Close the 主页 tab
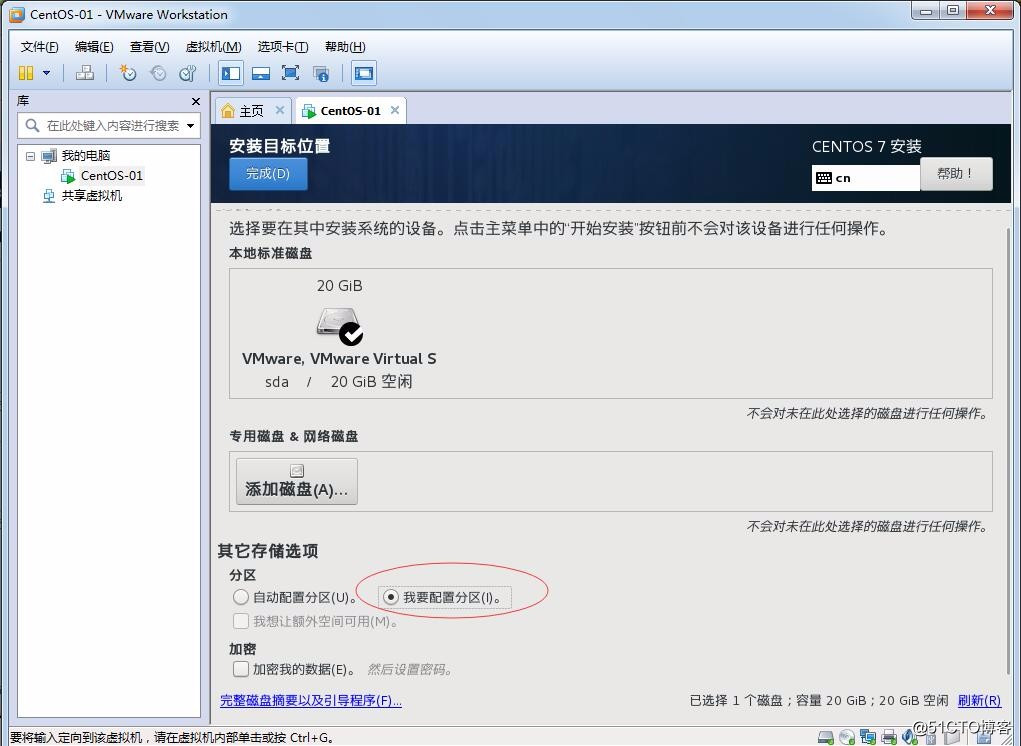 279,110
